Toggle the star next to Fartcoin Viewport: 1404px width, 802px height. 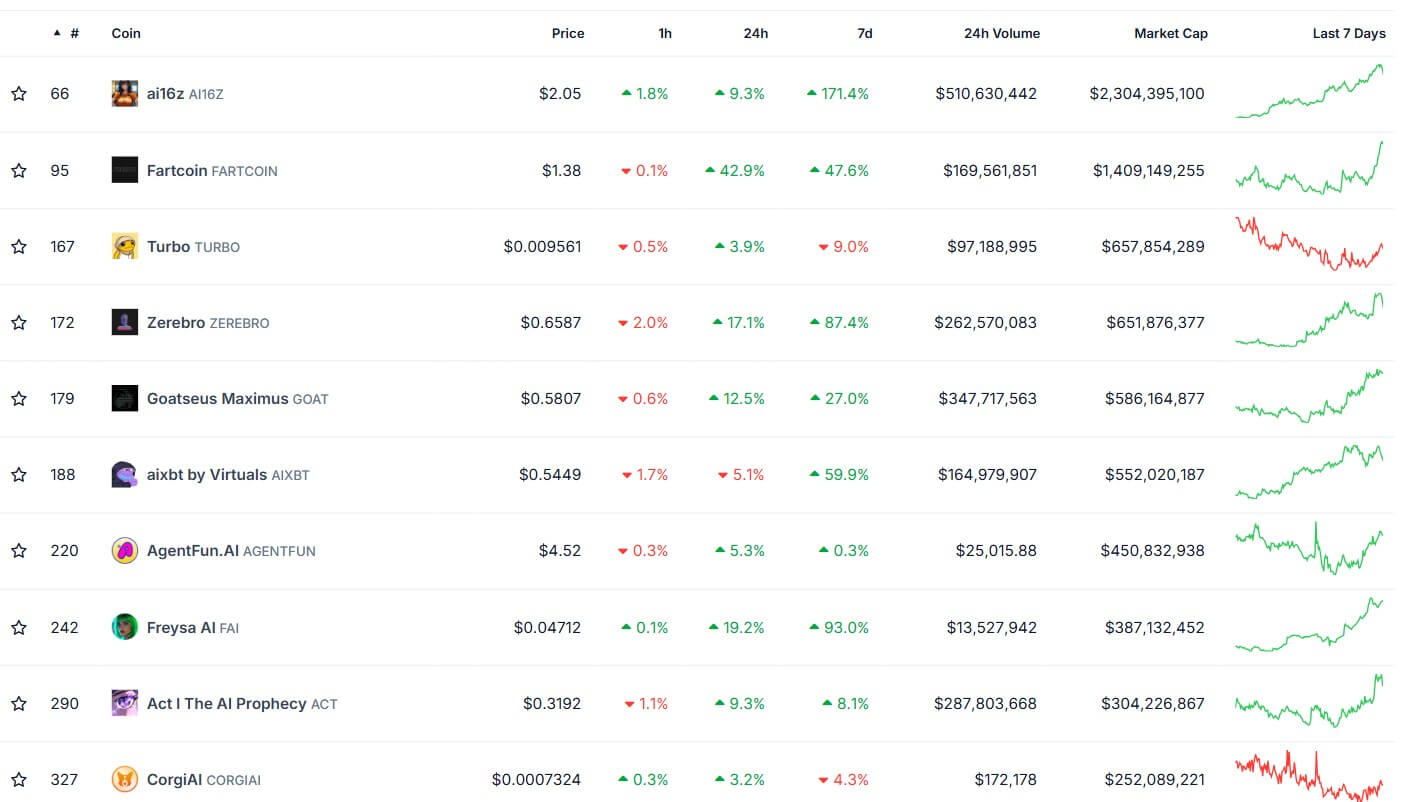point(19,170)
